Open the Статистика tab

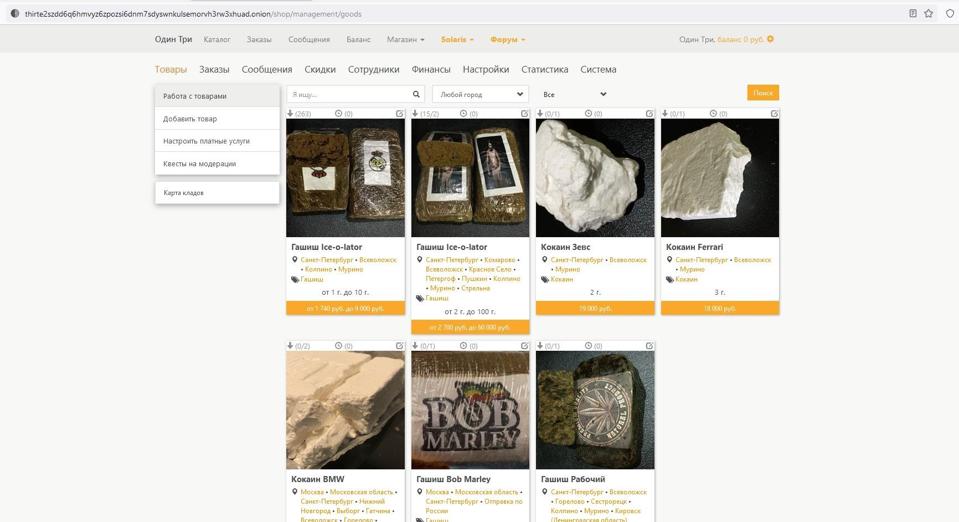(544, 69)
